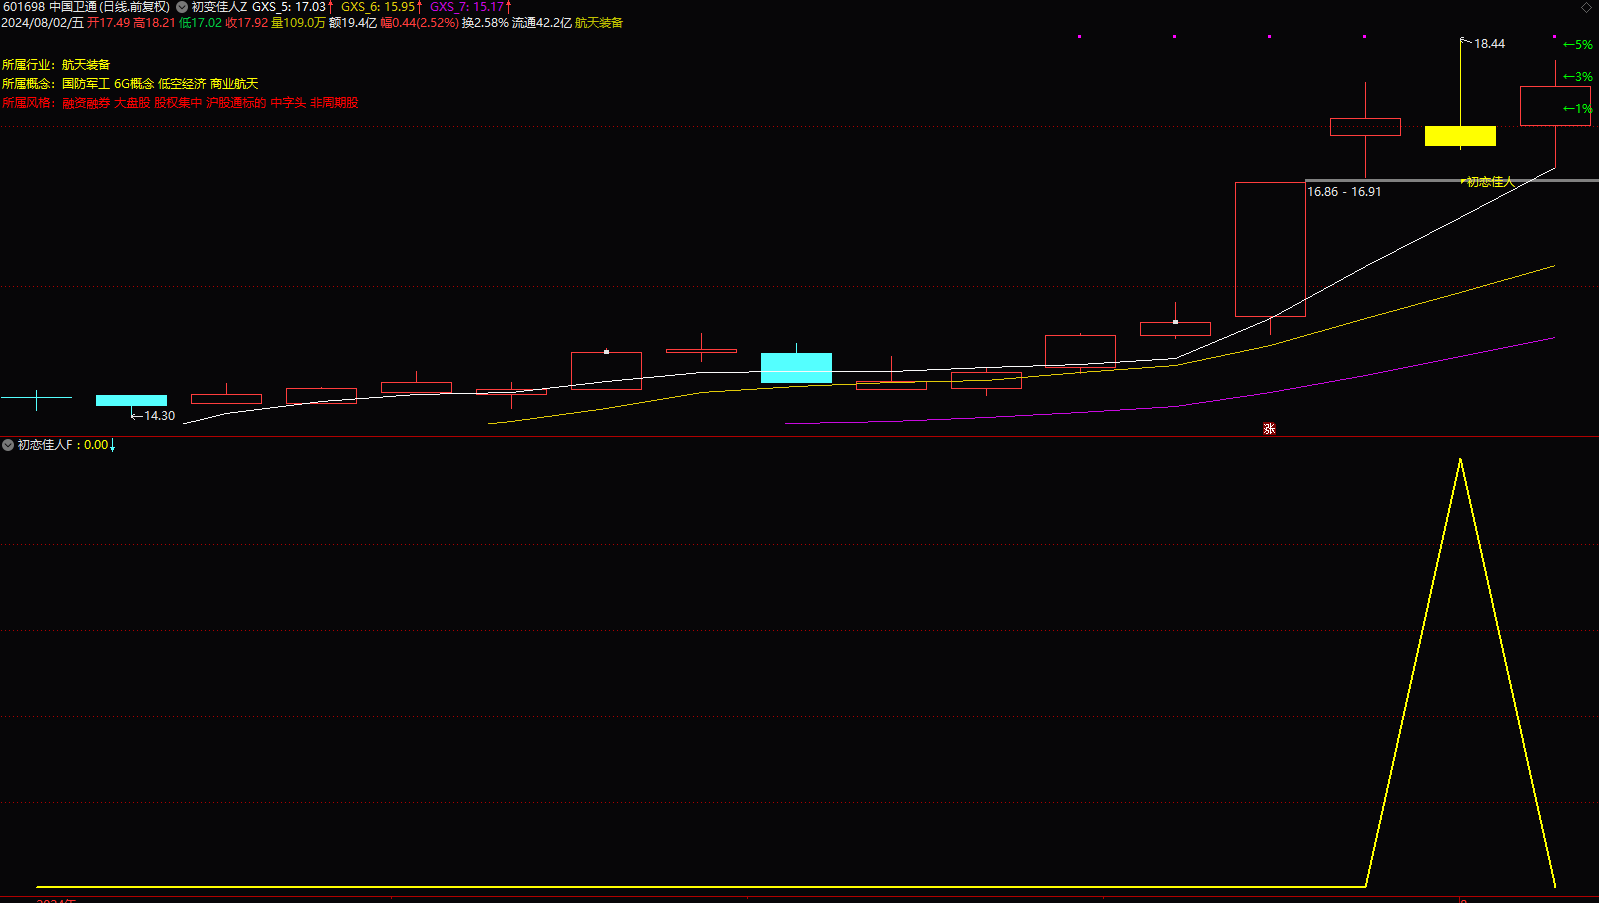
Task: Click the red 涨 marker icon
Action: (x=1269, y=429)
